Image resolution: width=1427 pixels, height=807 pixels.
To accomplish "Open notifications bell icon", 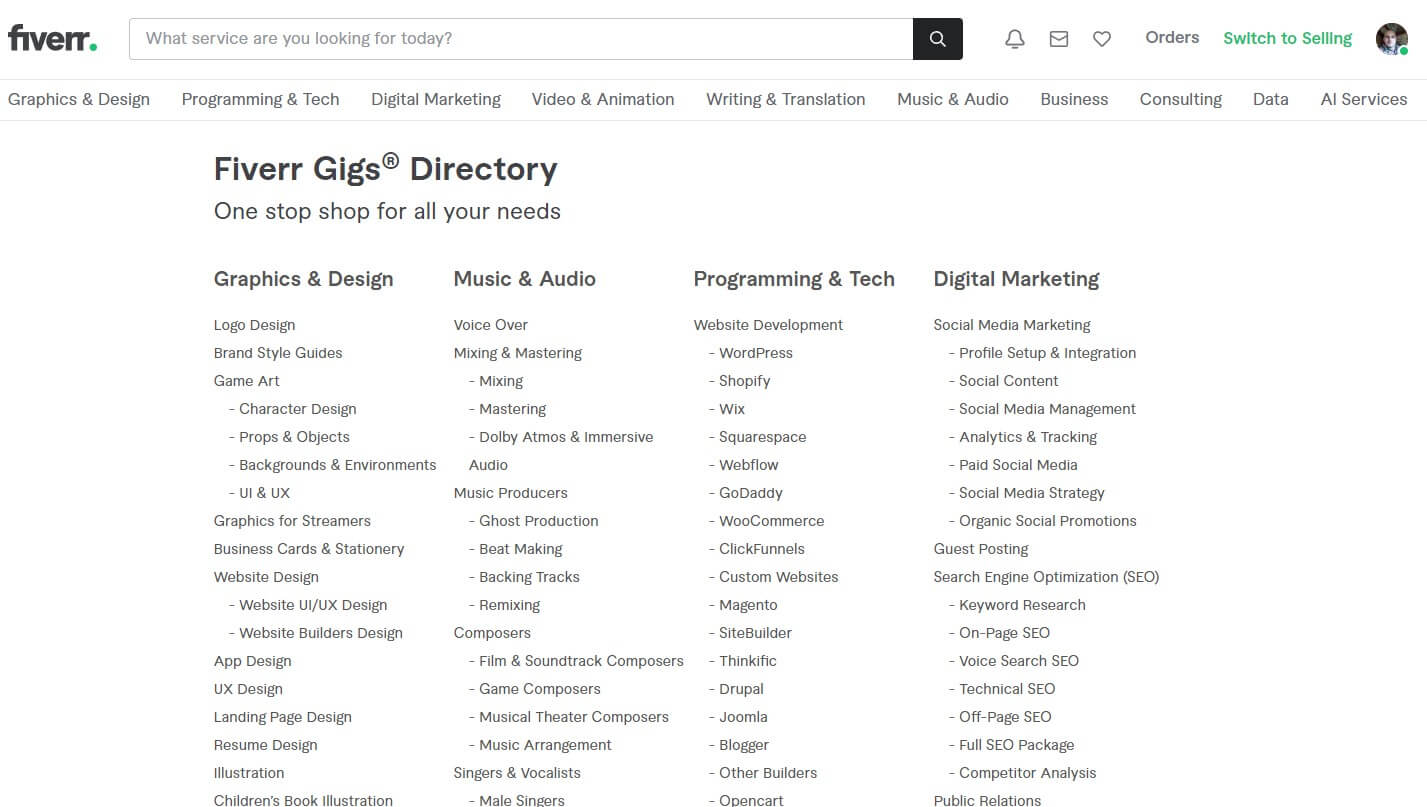I will tap(1015, 39).
